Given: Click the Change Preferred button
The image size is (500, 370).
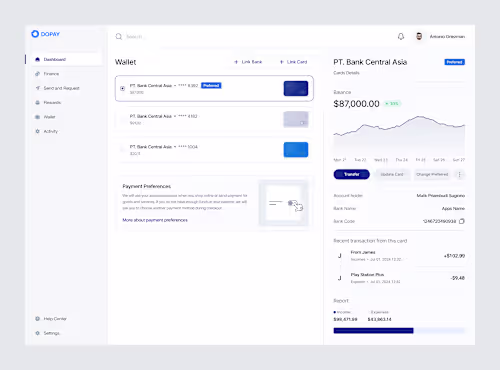Looking at the screenshot, I should [x=432, y=174].
